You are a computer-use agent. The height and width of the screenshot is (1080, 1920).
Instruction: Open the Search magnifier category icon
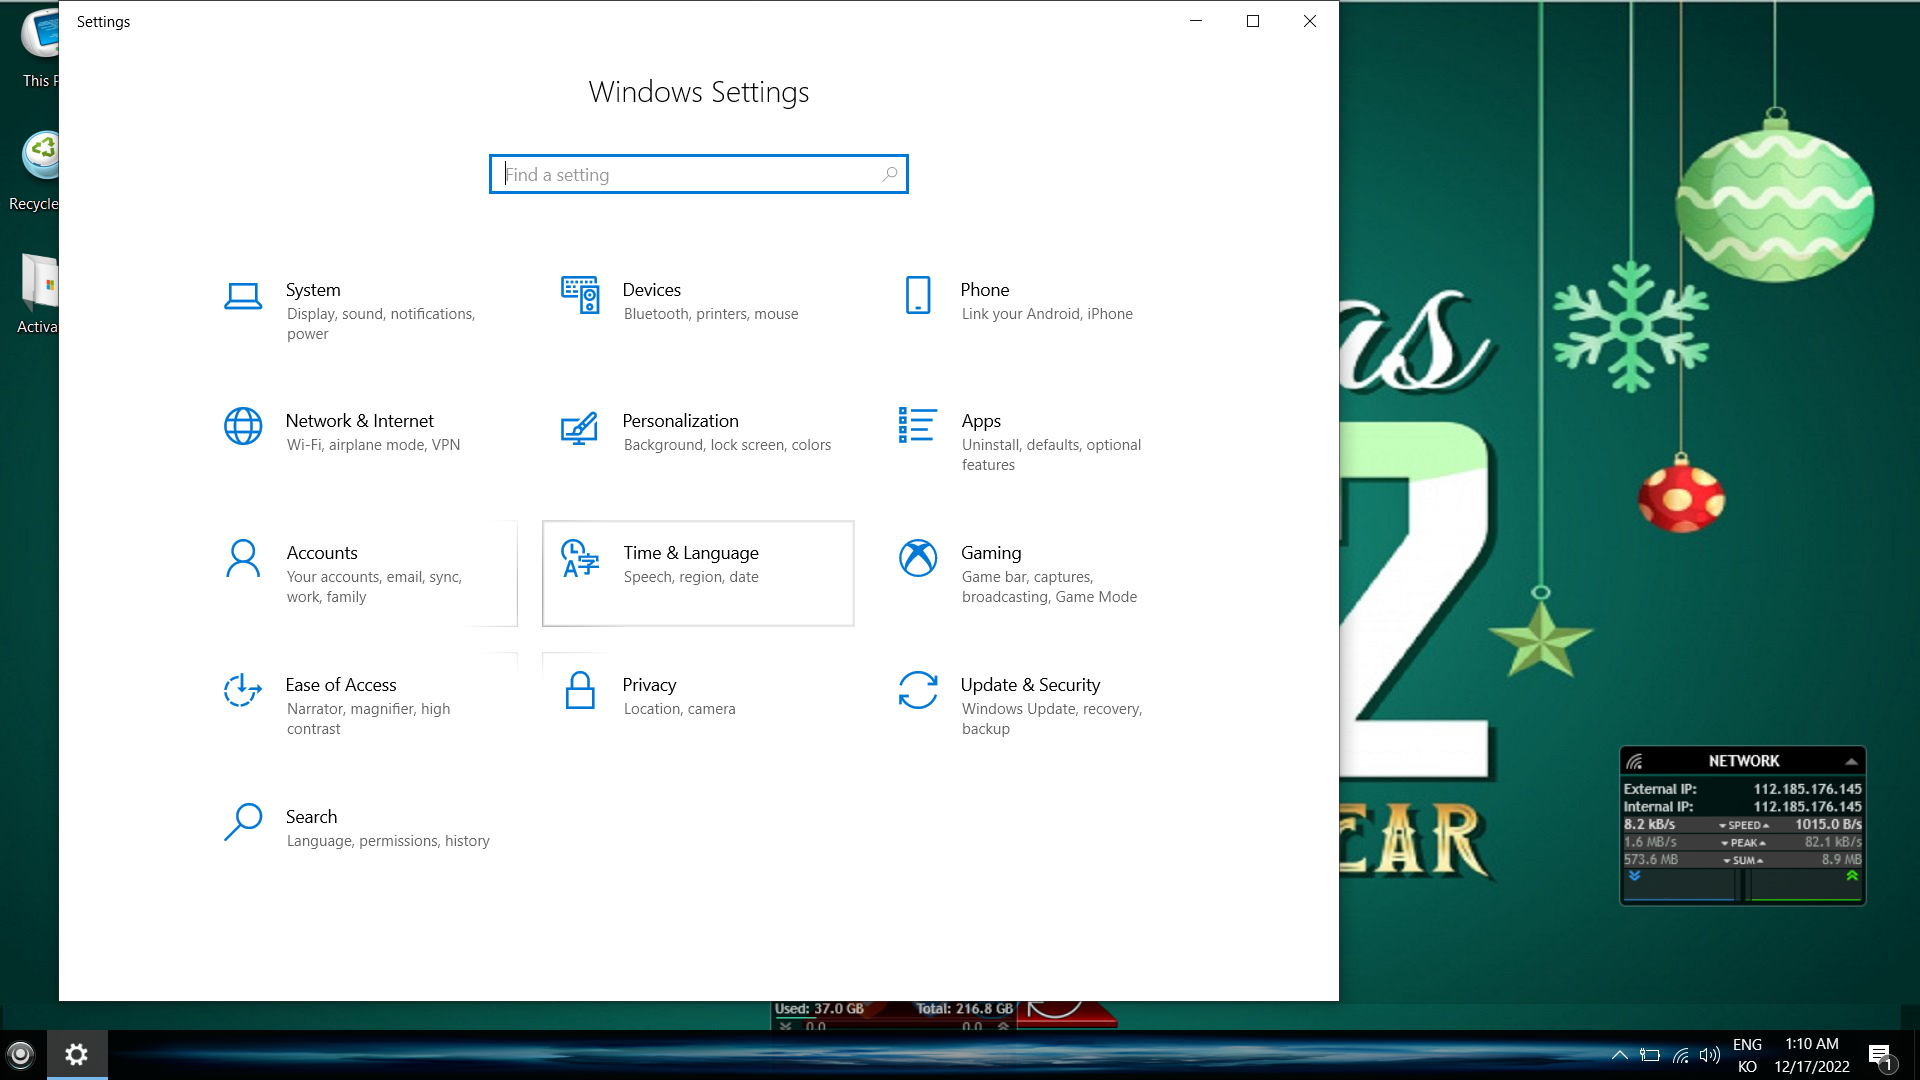(x=243, y=822)
